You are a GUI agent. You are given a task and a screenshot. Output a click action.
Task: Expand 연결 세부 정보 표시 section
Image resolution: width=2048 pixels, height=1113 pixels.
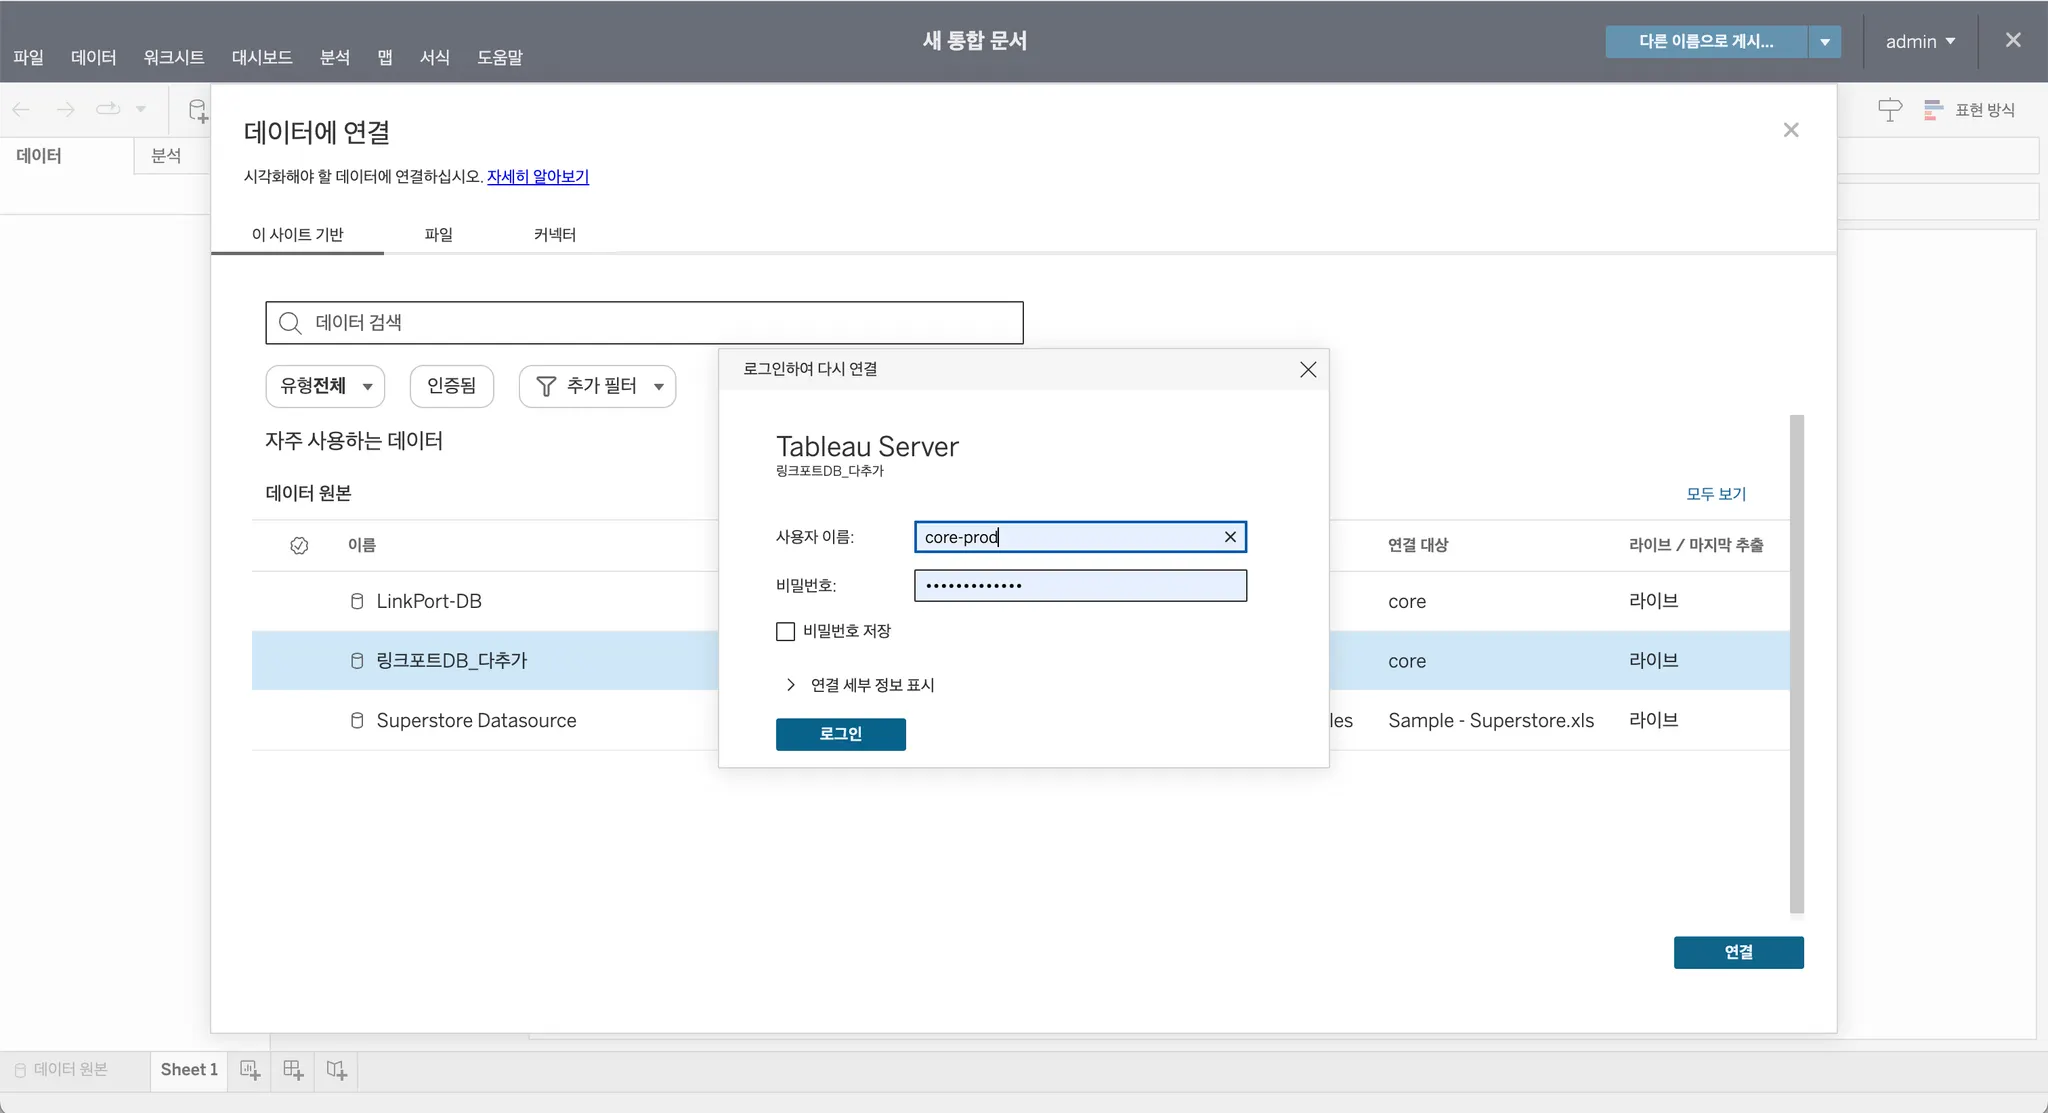coord(860,685)
